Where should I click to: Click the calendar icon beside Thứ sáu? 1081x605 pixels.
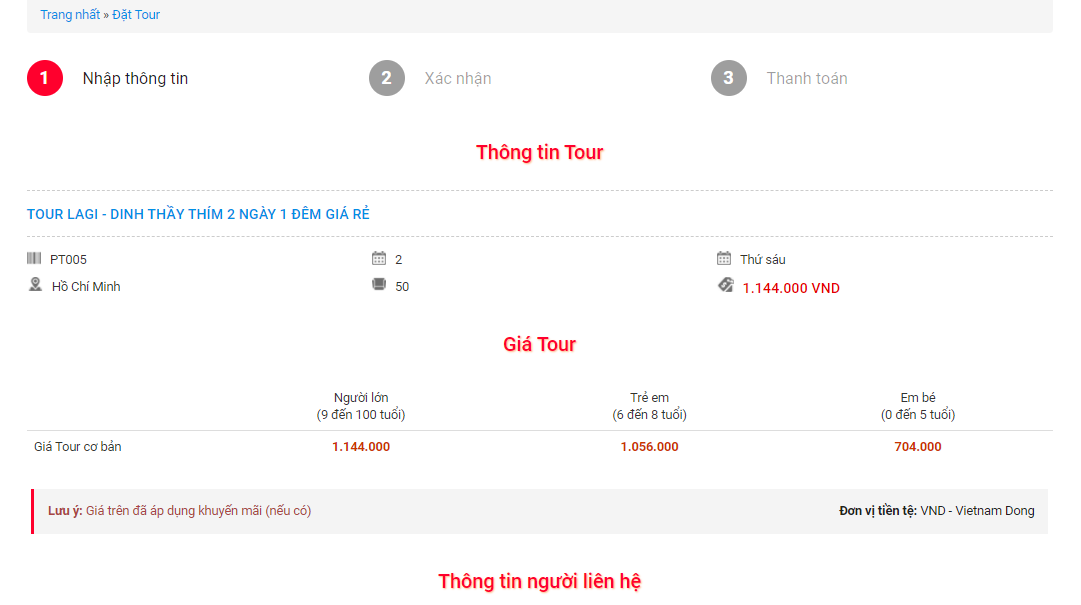click(x=724, y=258)
